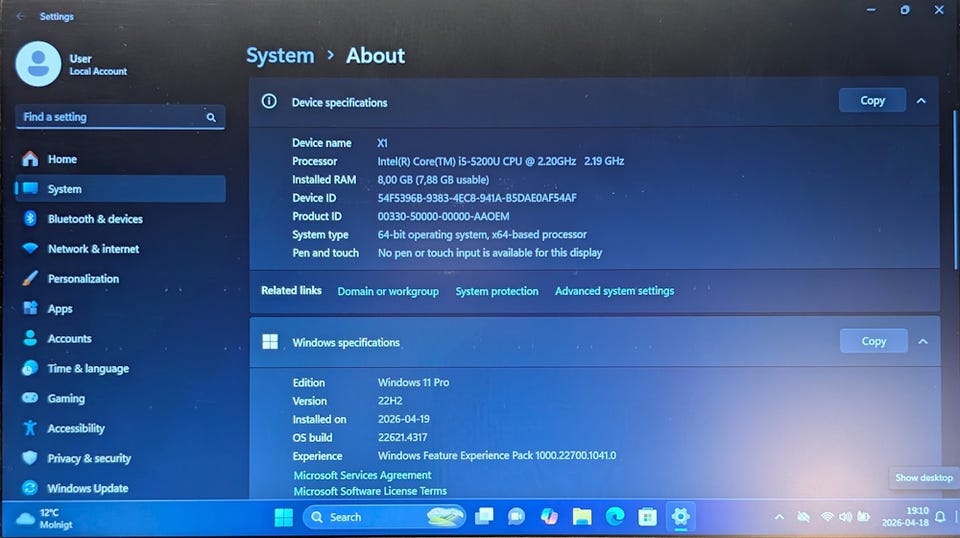Collapse the Windows specifications section
Image resolution: width=960 pixels, height=538 pixels.
coord(923,342)
